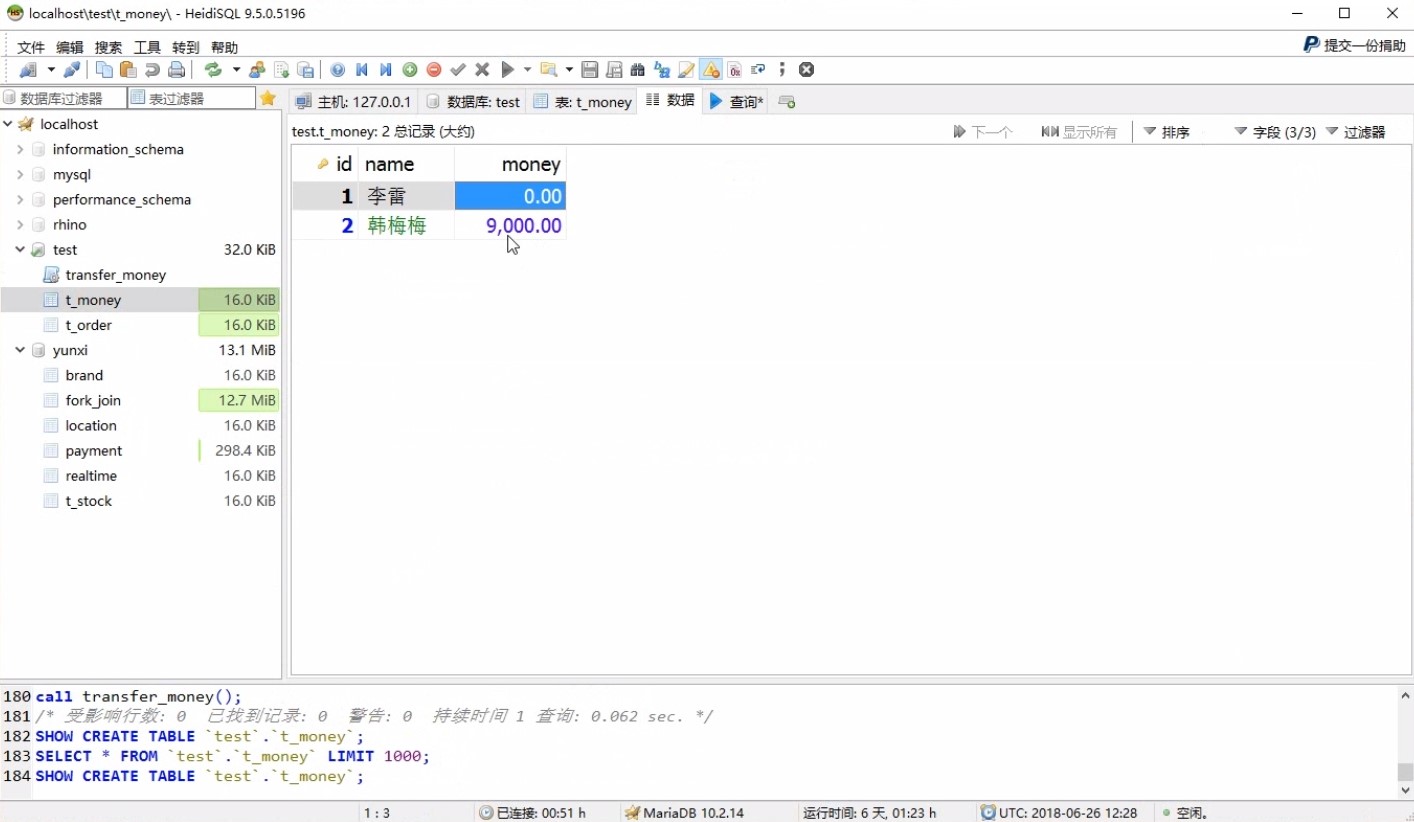
Task: Collapse the localhost tree node
Action: point(8,124)
